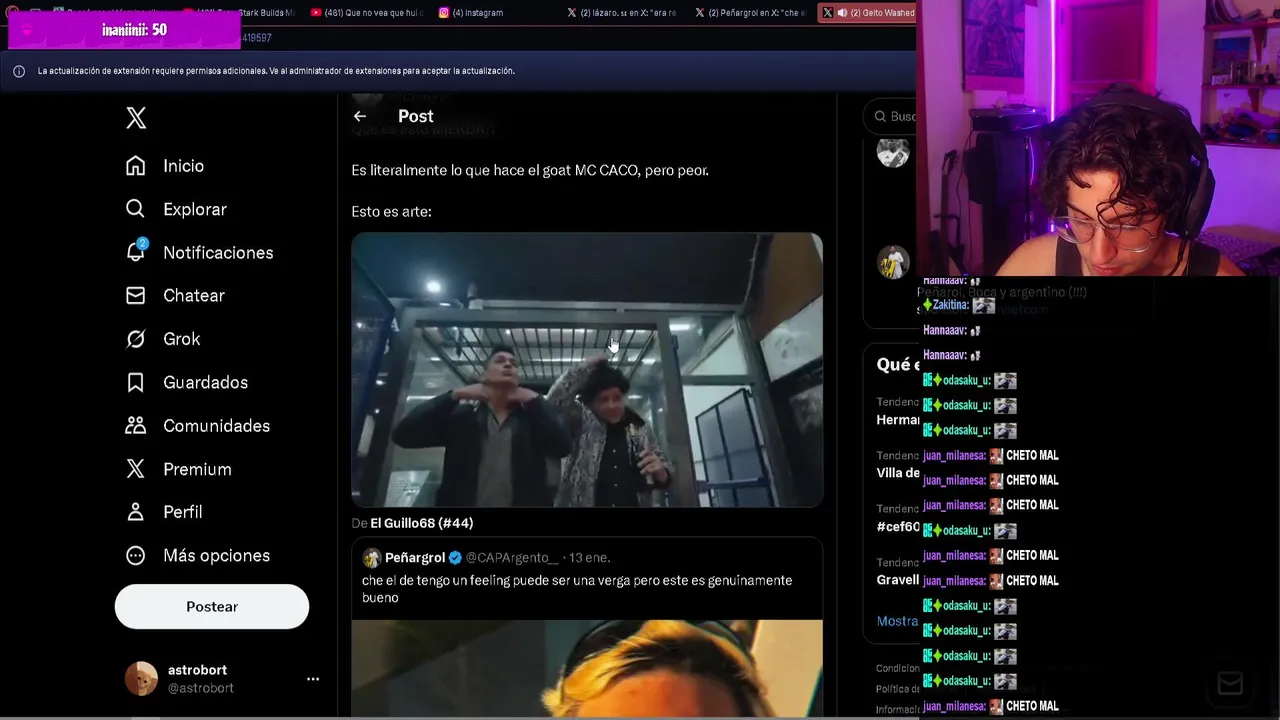Switch to the Peñargrol en X tab
The width and height of the screenshot is (1280, 720).
[751, 13]
